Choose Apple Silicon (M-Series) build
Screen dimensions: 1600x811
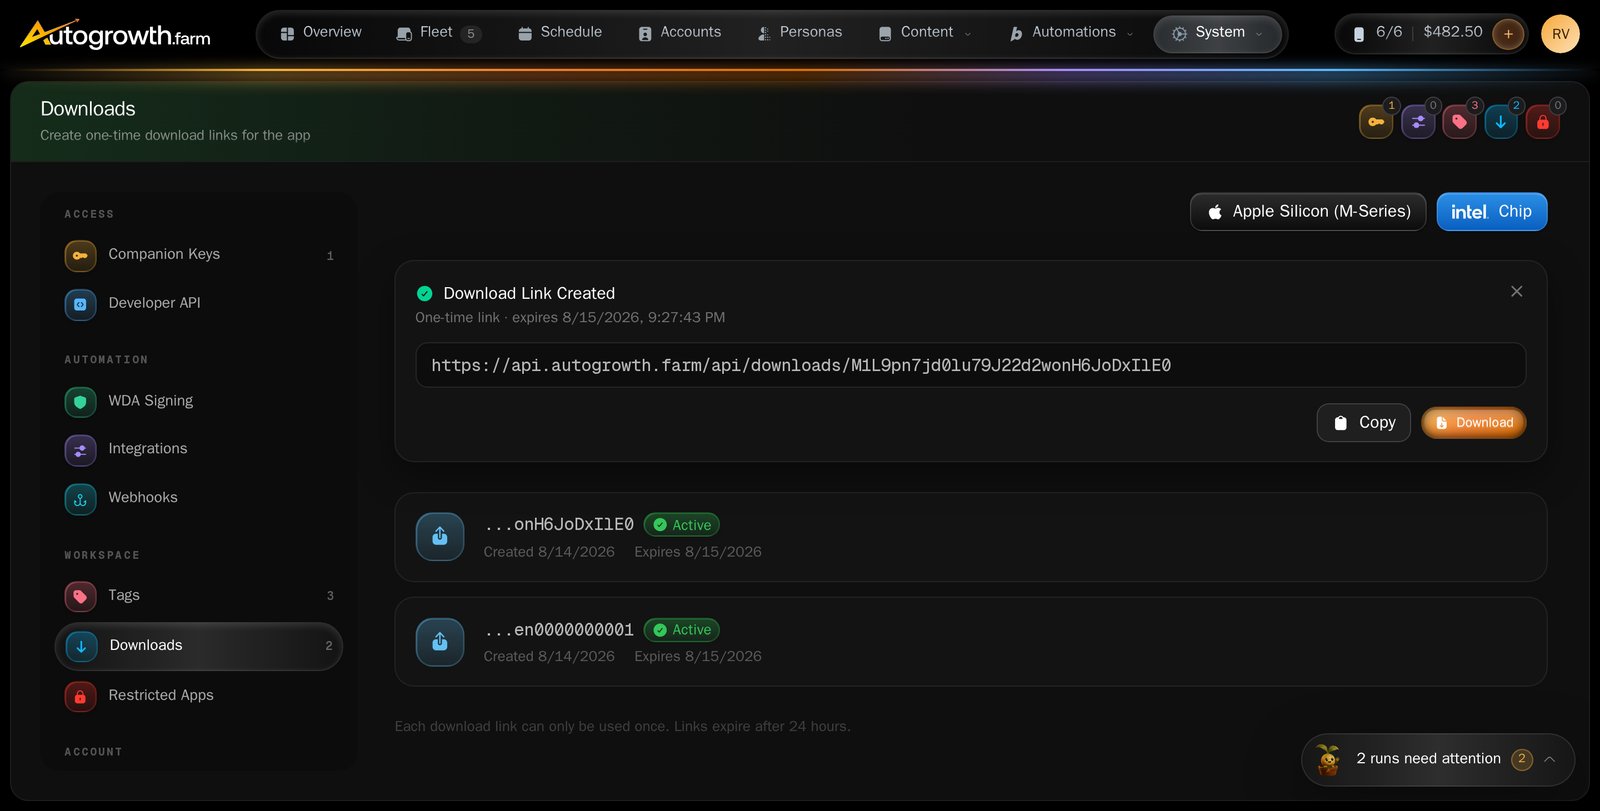(x=1308, y=212)
